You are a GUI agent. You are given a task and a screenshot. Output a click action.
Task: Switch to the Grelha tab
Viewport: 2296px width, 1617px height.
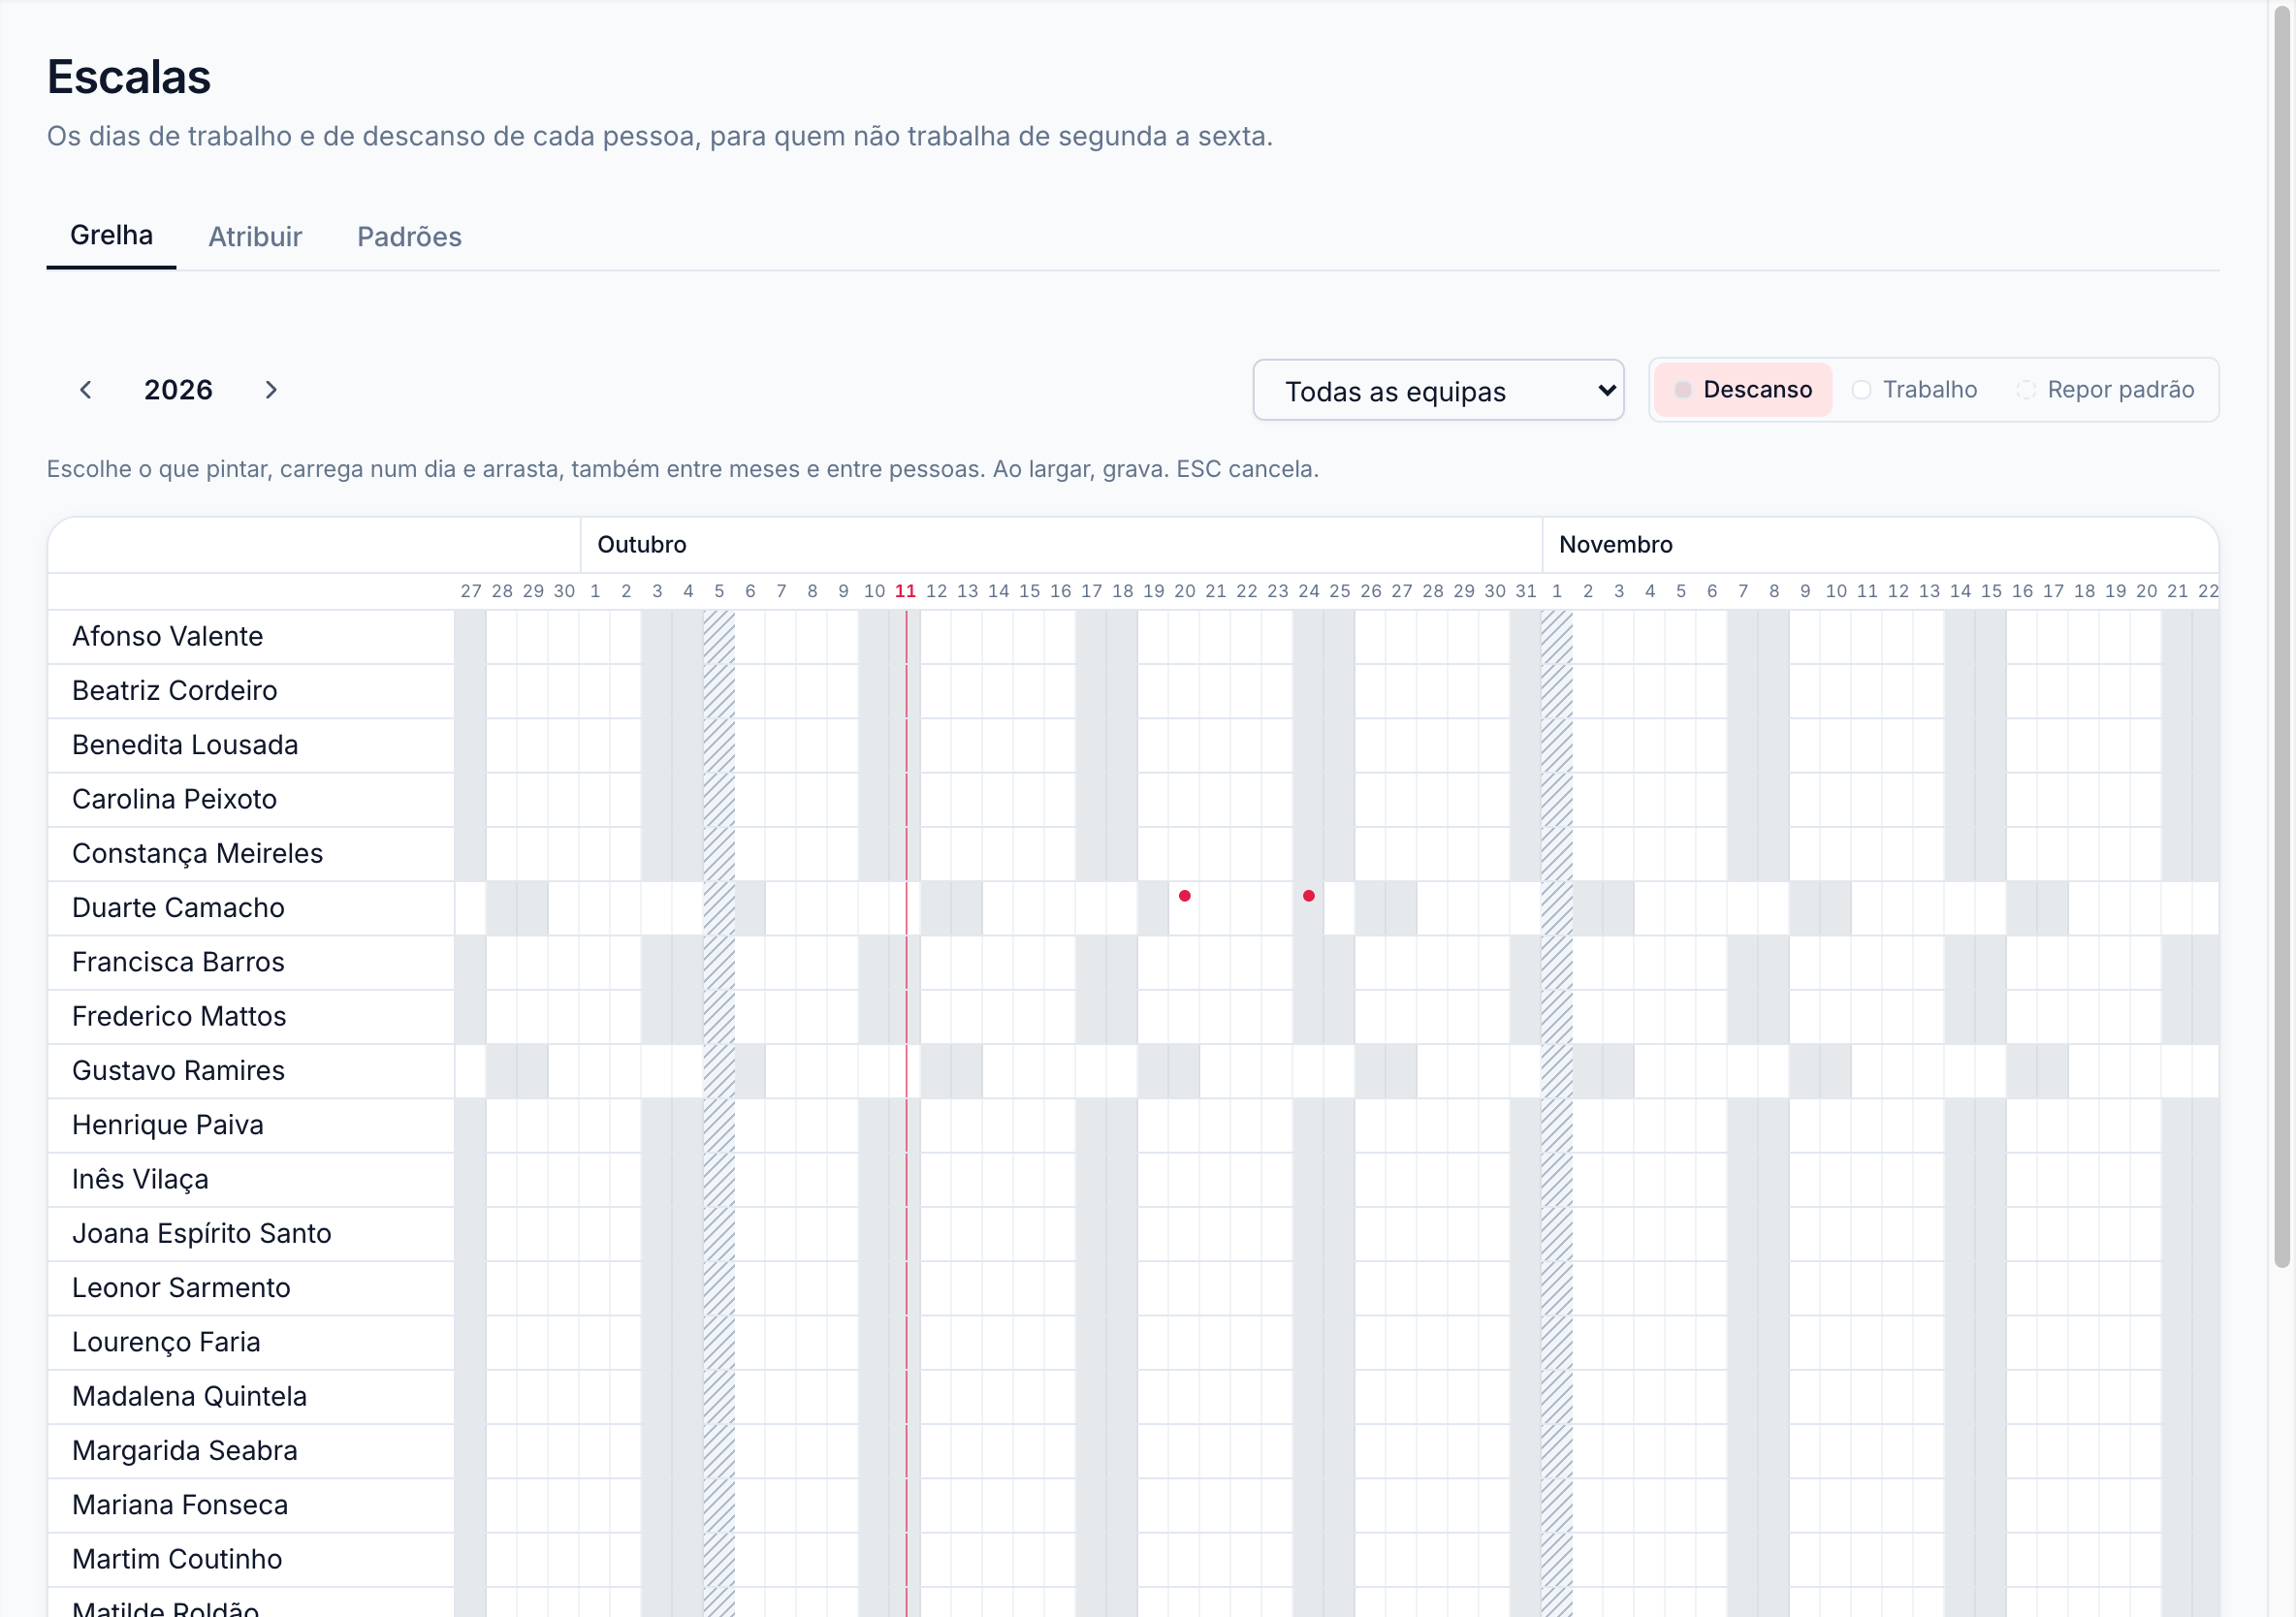tap(111, 236)
